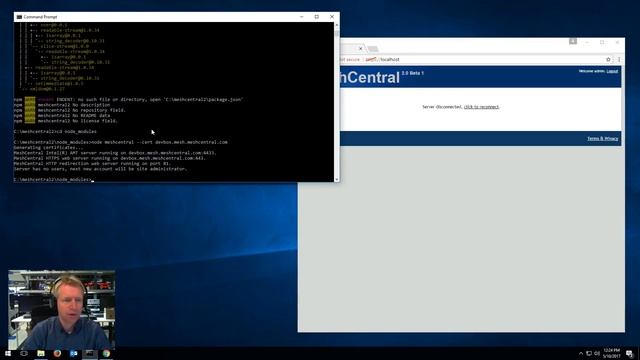Screen dimensions: 640x360
Task: Click the Command Prompt scrollbar down arrow
Action: click(x=336, y=179)
